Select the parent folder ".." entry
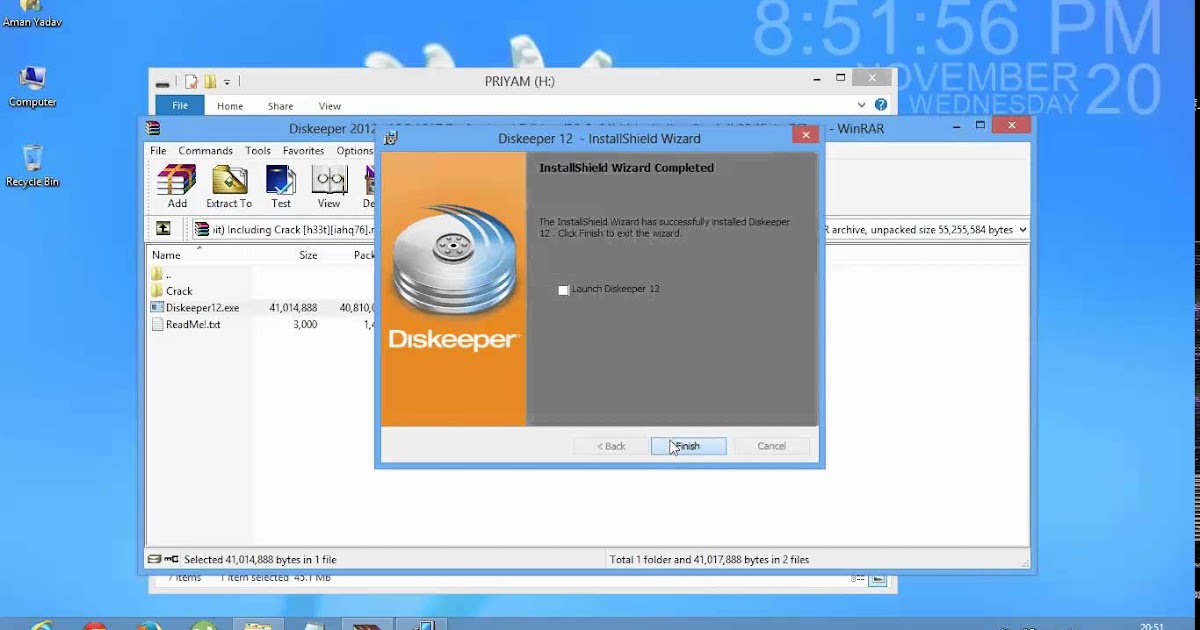The image size is (1200, 630). pos(162,274)
